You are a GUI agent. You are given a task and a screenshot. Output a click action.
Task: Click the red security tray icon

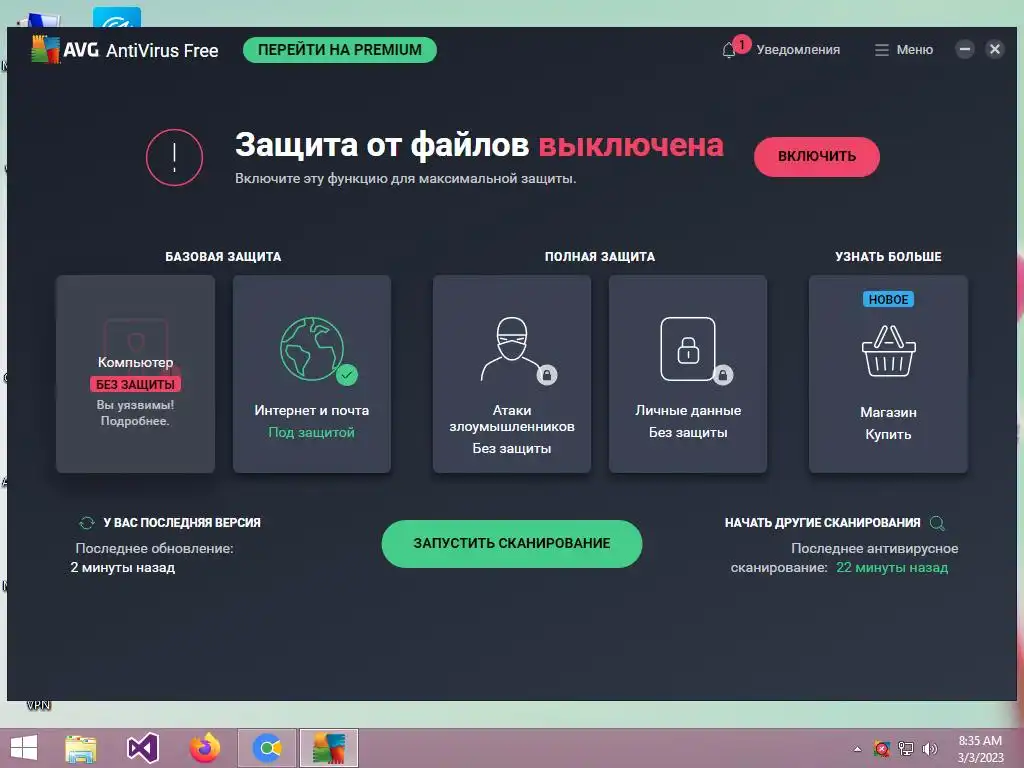(882, 749)
